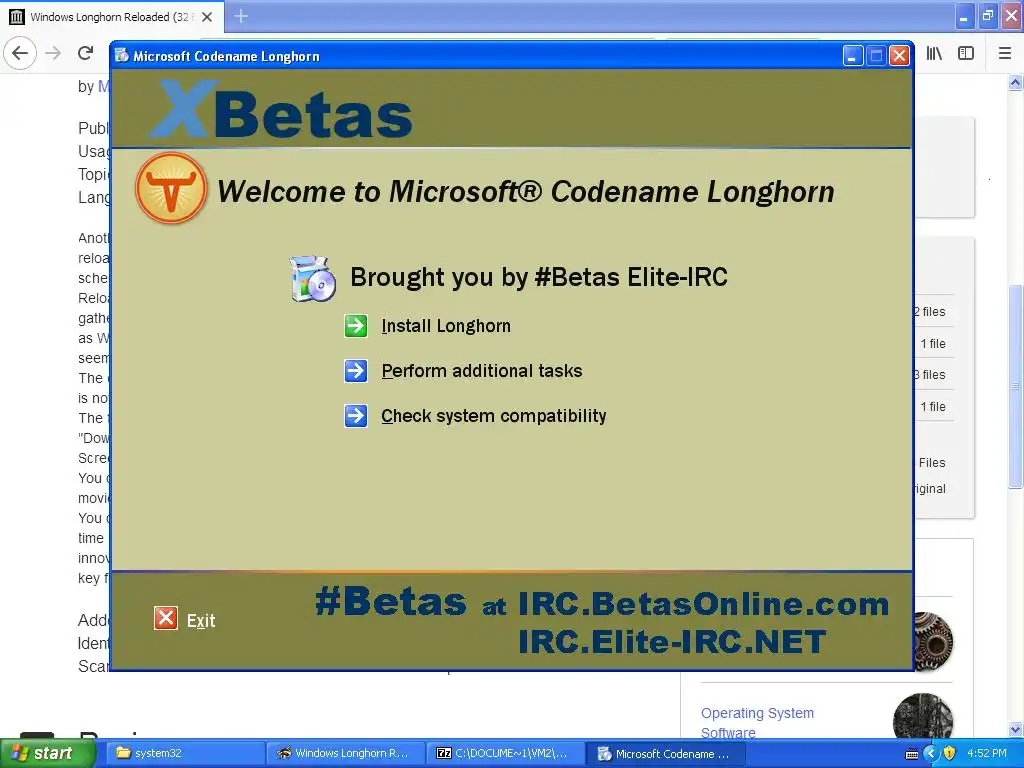Click the browser back arrow button

pyautogui.click(x=20, y=53)
